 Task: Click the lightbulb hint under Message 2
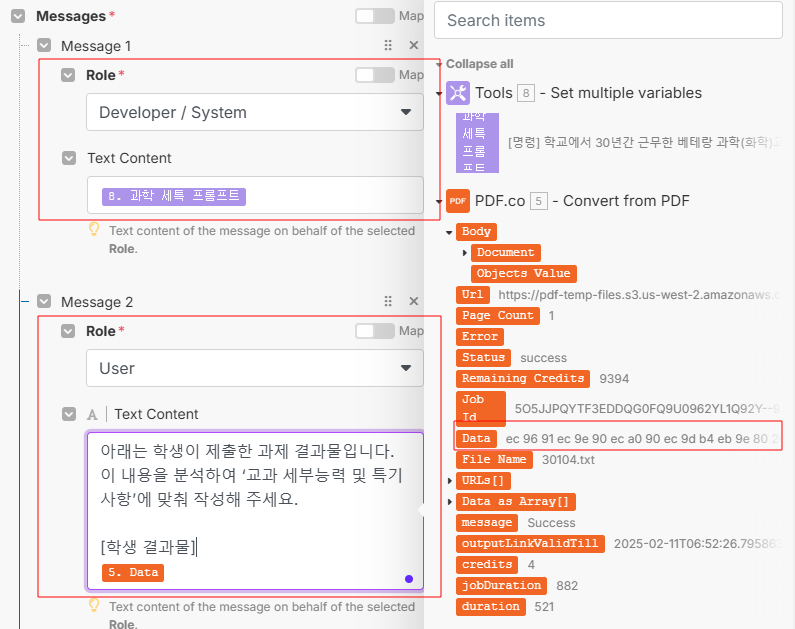(94, 605)
